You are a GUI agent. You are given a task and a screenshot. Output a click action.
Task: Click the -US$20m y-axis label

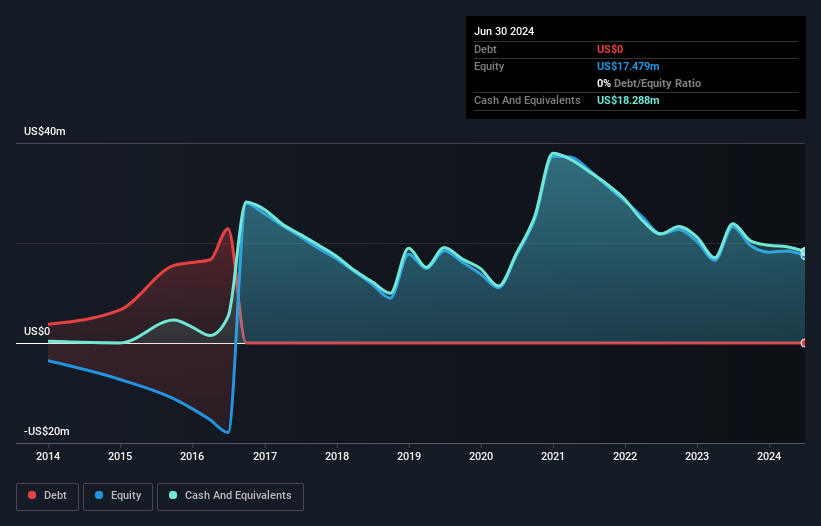47,431
